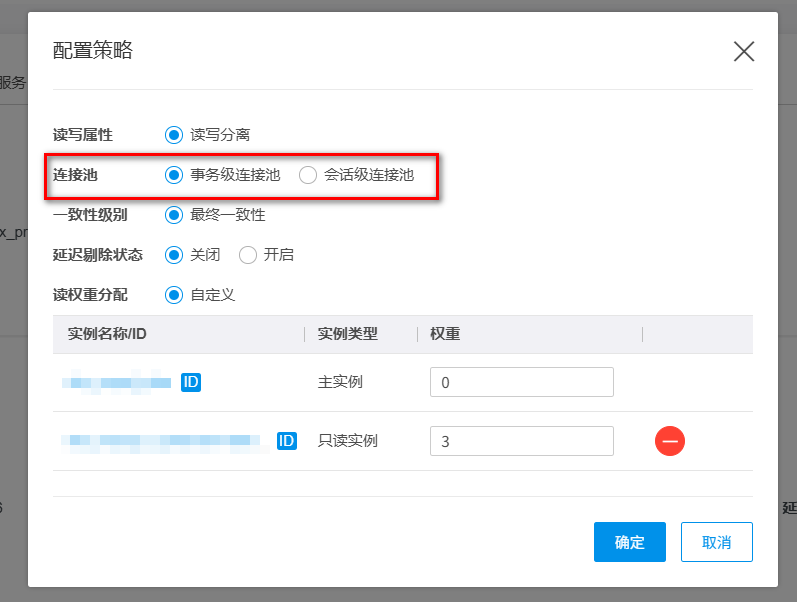Switch connection pool to 会话级连接池

click(x=308, y=175)
